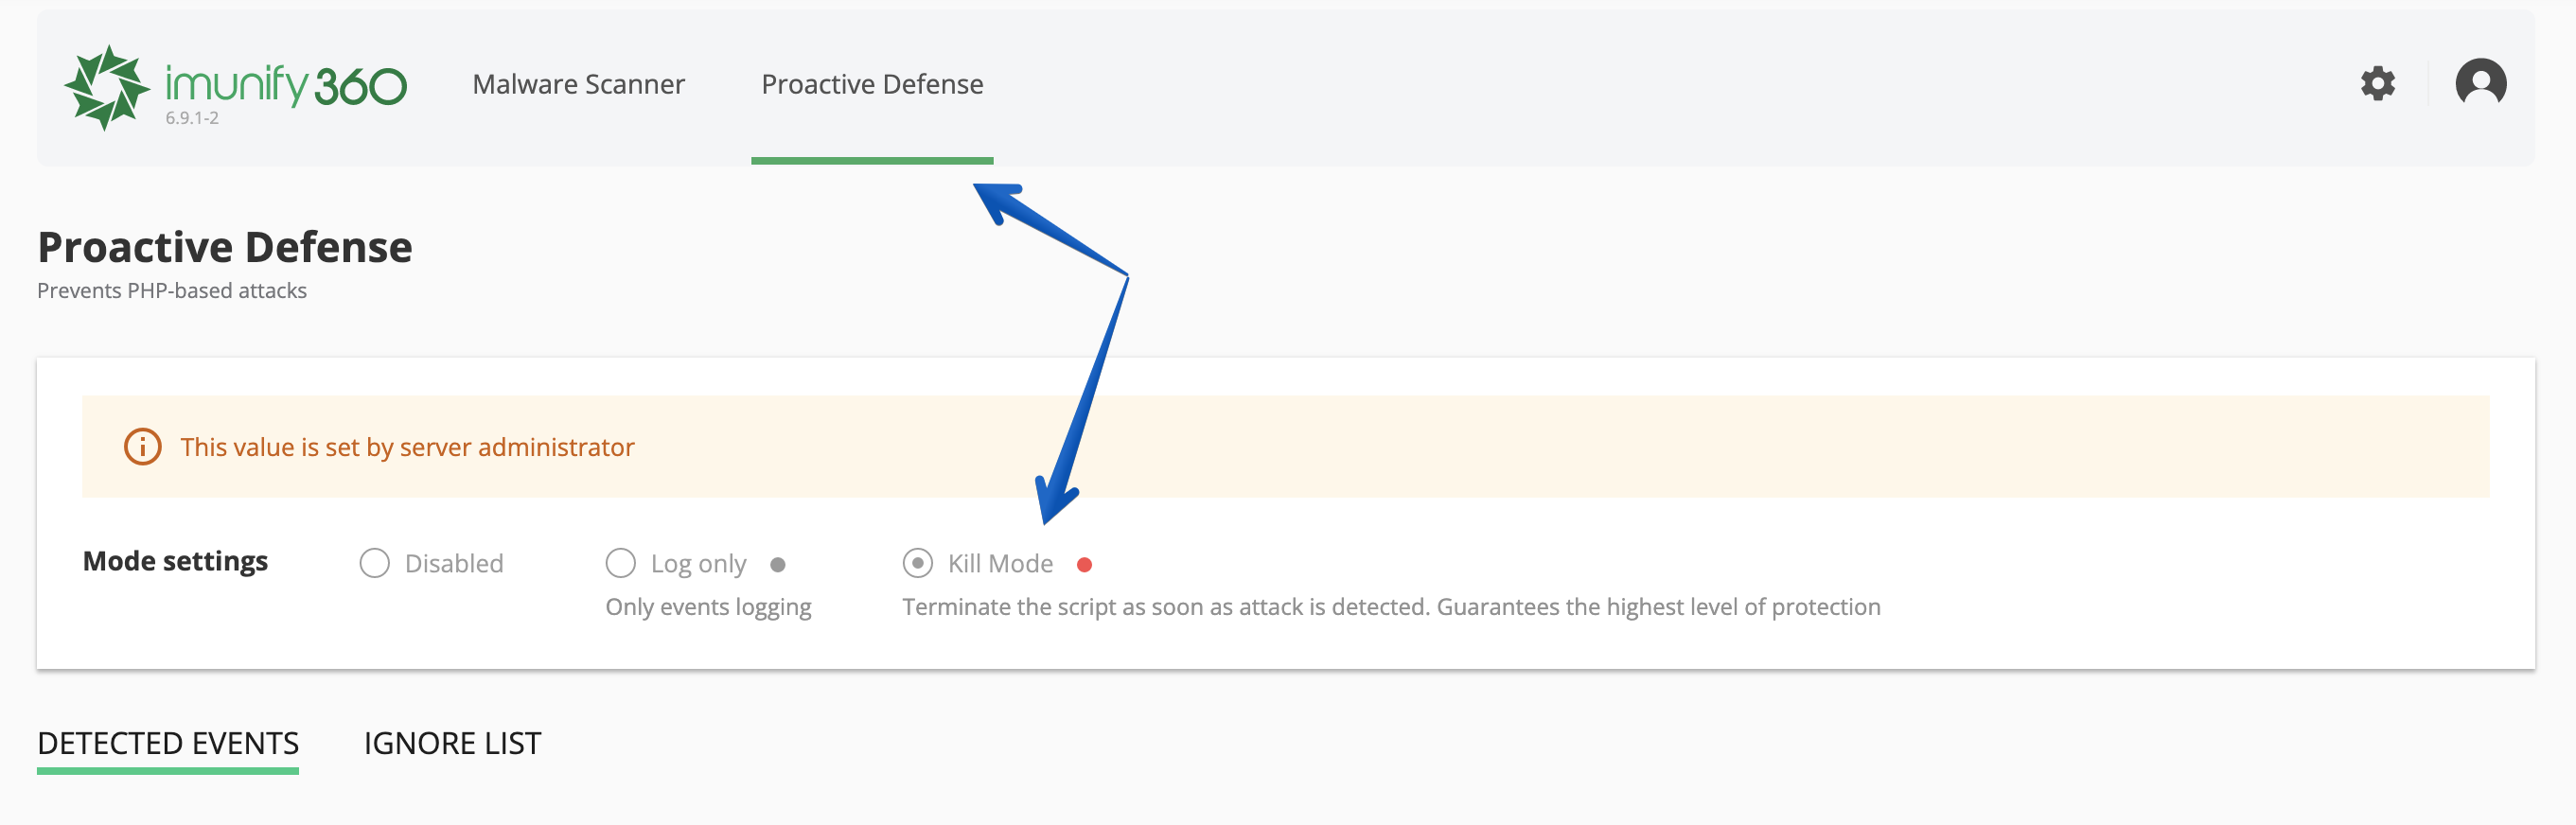Click the red dot beside Kill Mode

tap(1084, 565)
